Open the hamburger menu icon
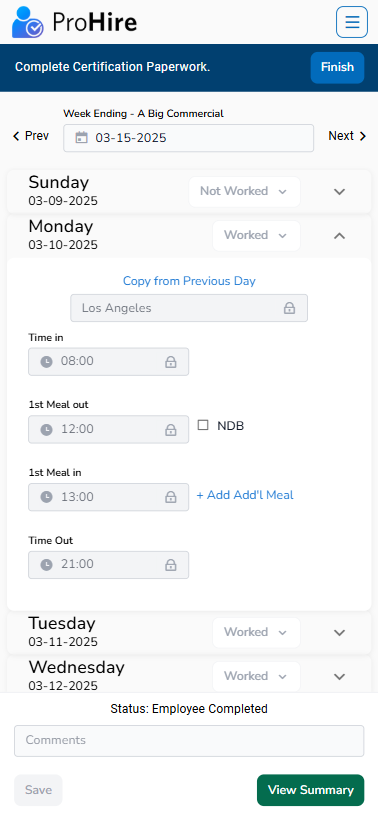Screen dimensions: 378x820 pyautogui.click(x=351, y=22)
